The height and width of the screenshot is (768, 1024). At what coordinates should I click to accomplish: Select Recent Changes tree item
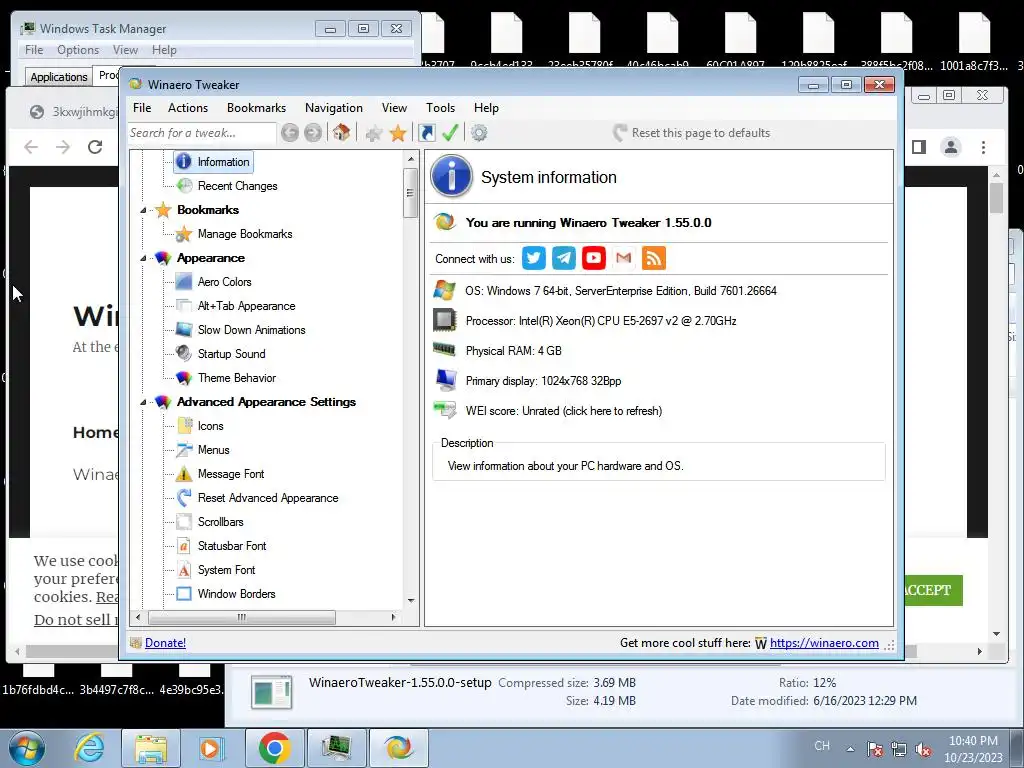tap(237, 186)
